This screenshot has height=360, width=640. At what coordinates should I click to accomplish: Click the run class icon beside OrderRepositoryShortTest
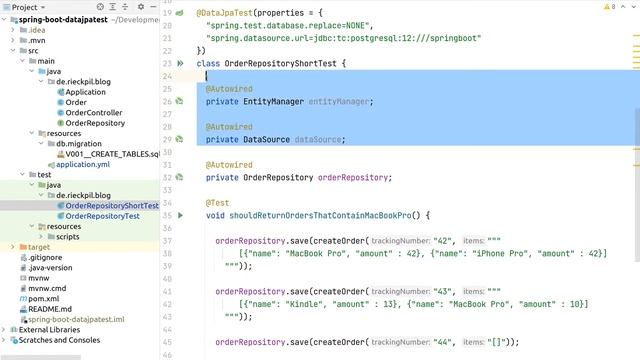pyautogui.click(x=180, y=63)
